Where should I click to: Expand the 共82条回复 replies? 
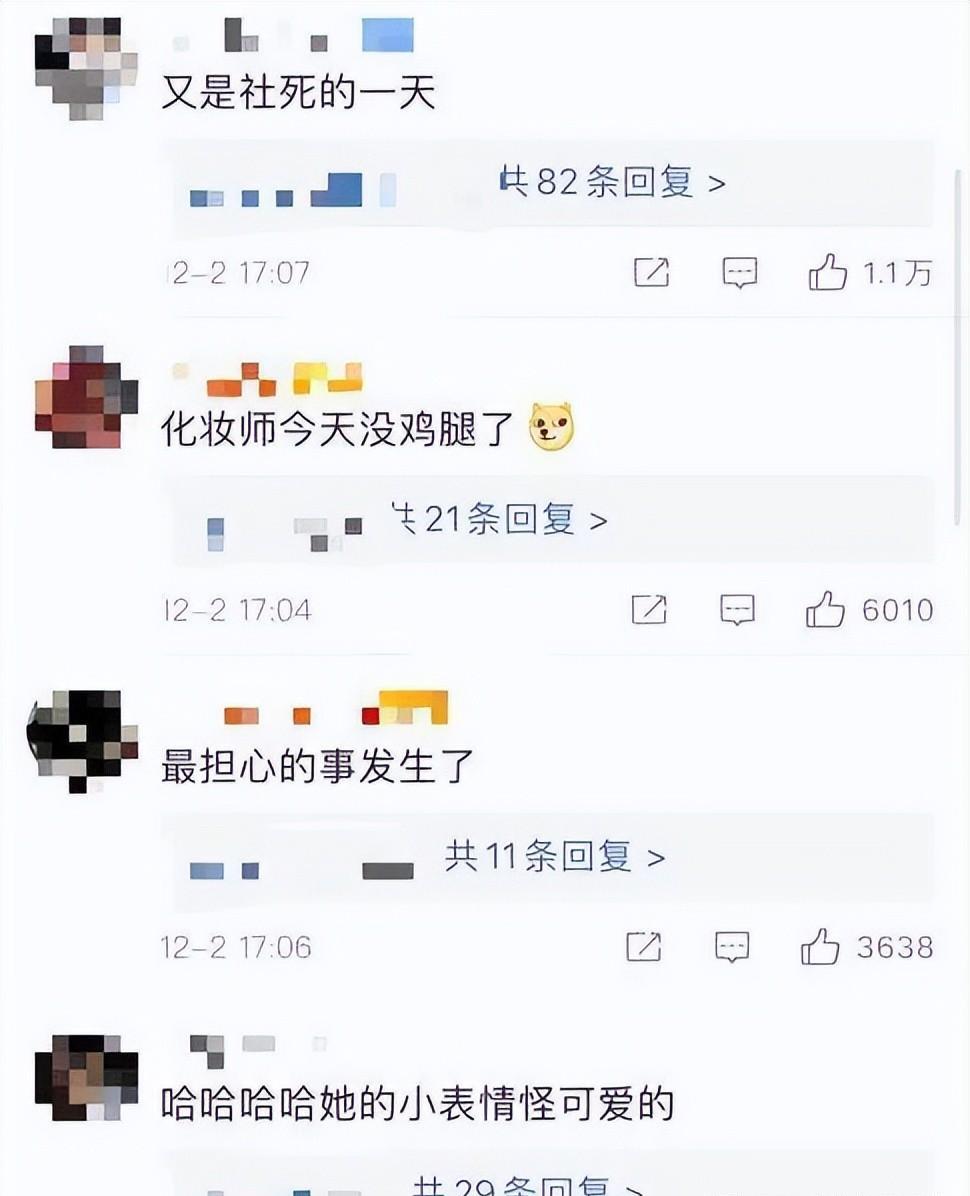point(612,182)
